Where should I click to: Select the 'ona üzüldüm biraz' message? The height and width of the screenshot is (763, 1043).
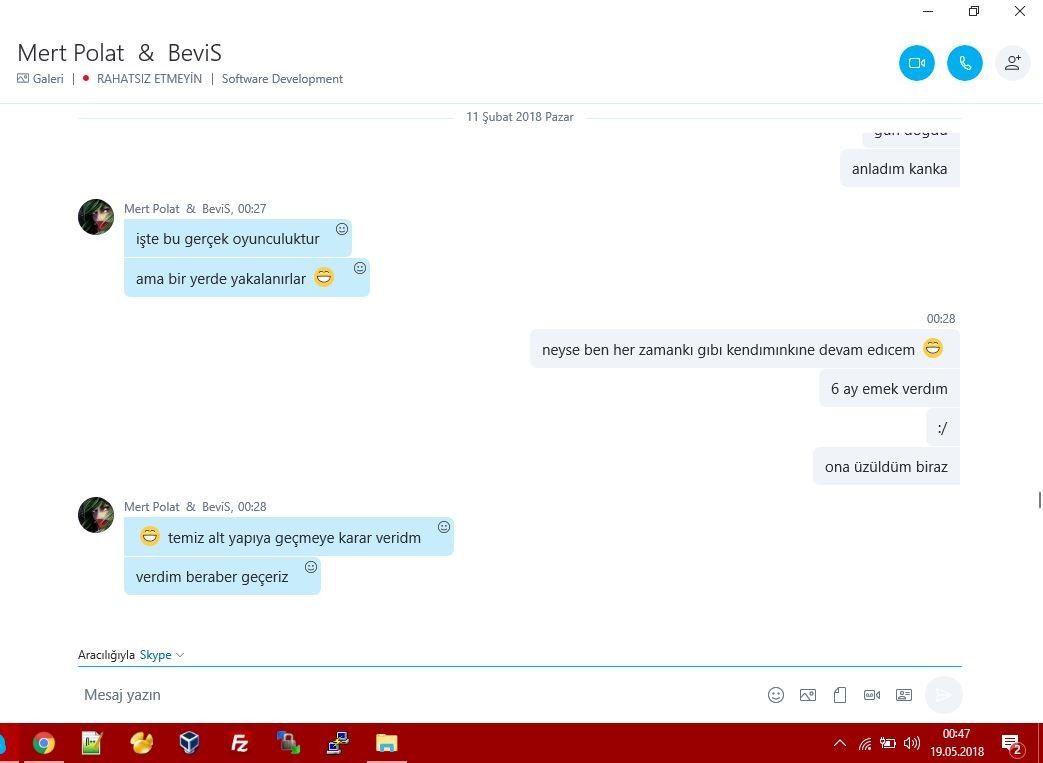(x=886, y=466)
